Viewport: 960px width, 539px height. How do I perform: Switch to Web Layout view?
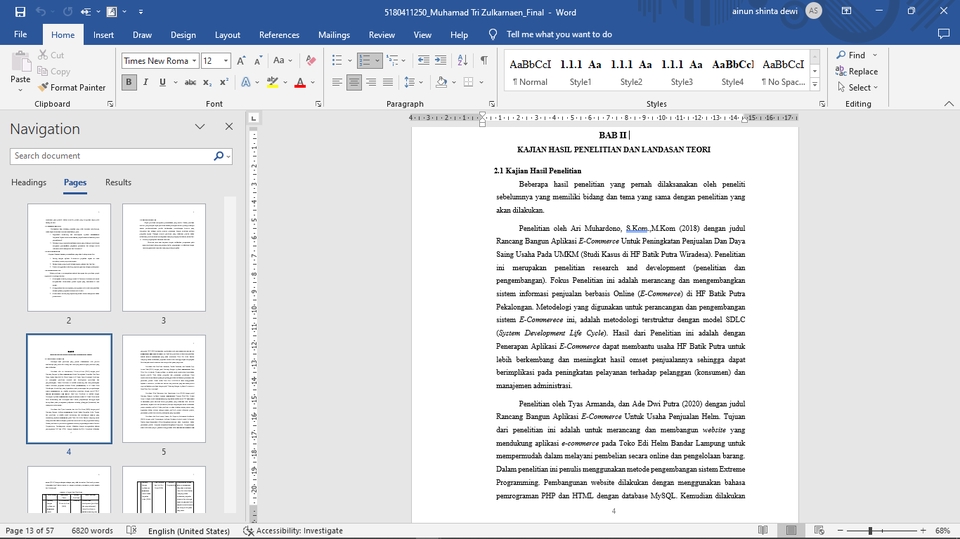(819, 530)
